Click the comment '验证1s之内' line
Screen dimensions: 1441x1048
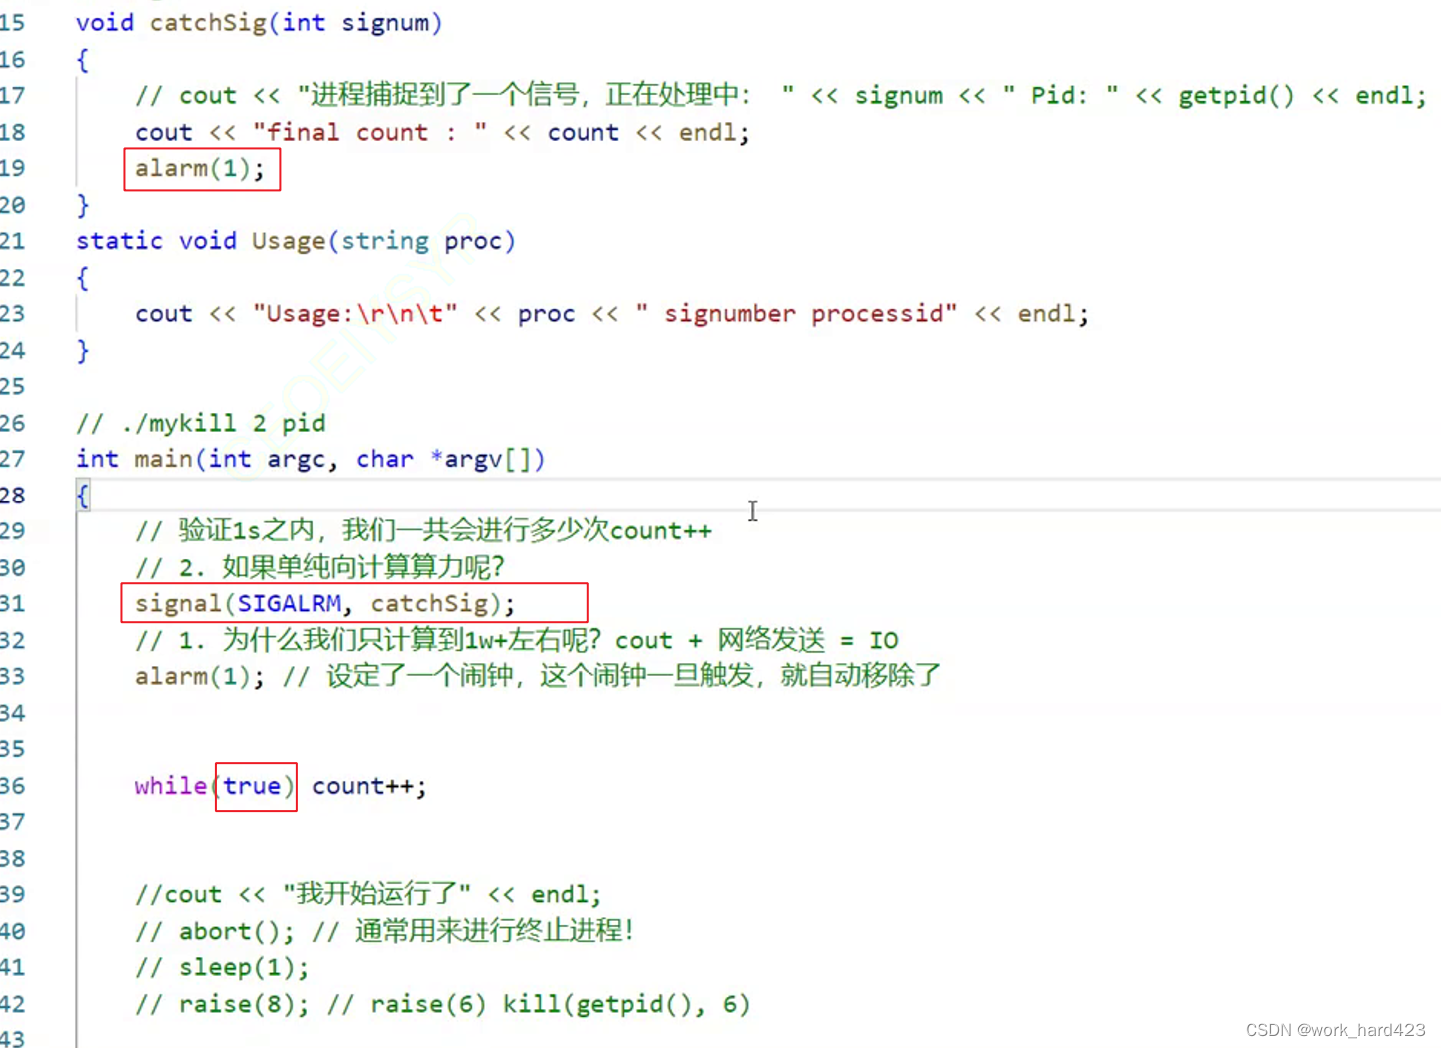click(424, 531)
